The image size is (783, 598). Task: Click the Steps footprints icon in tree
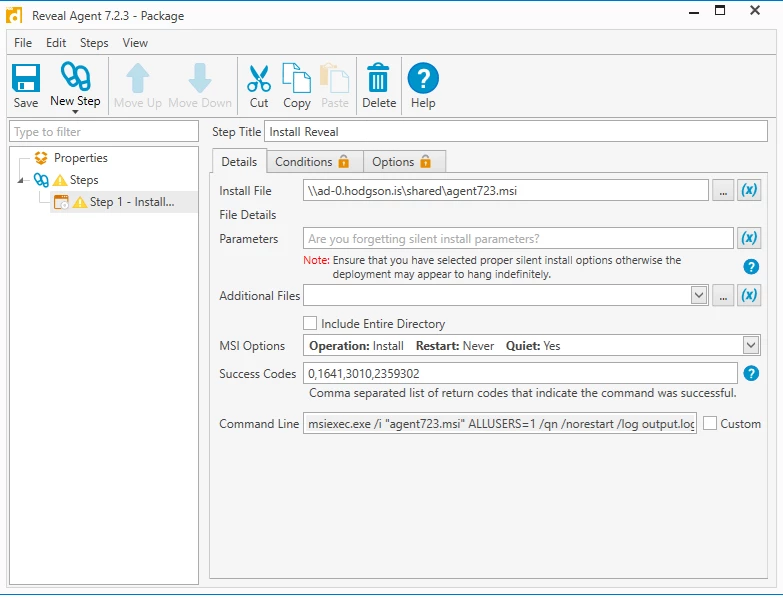click(x=41, y=180)
